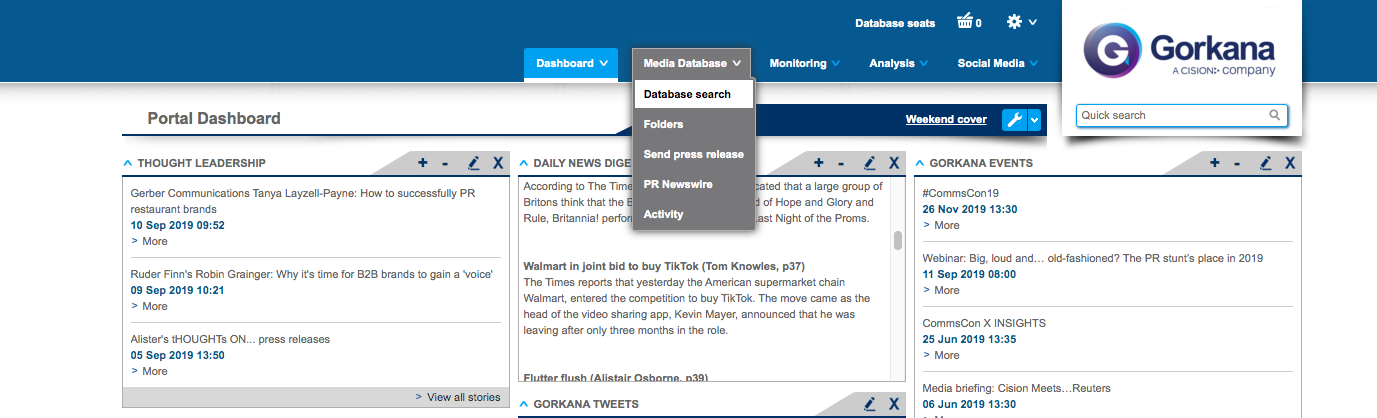This screenshot has width=1377, height=418.
Task: Edit the Daily News Digest panel
Action: pos(870,163)
